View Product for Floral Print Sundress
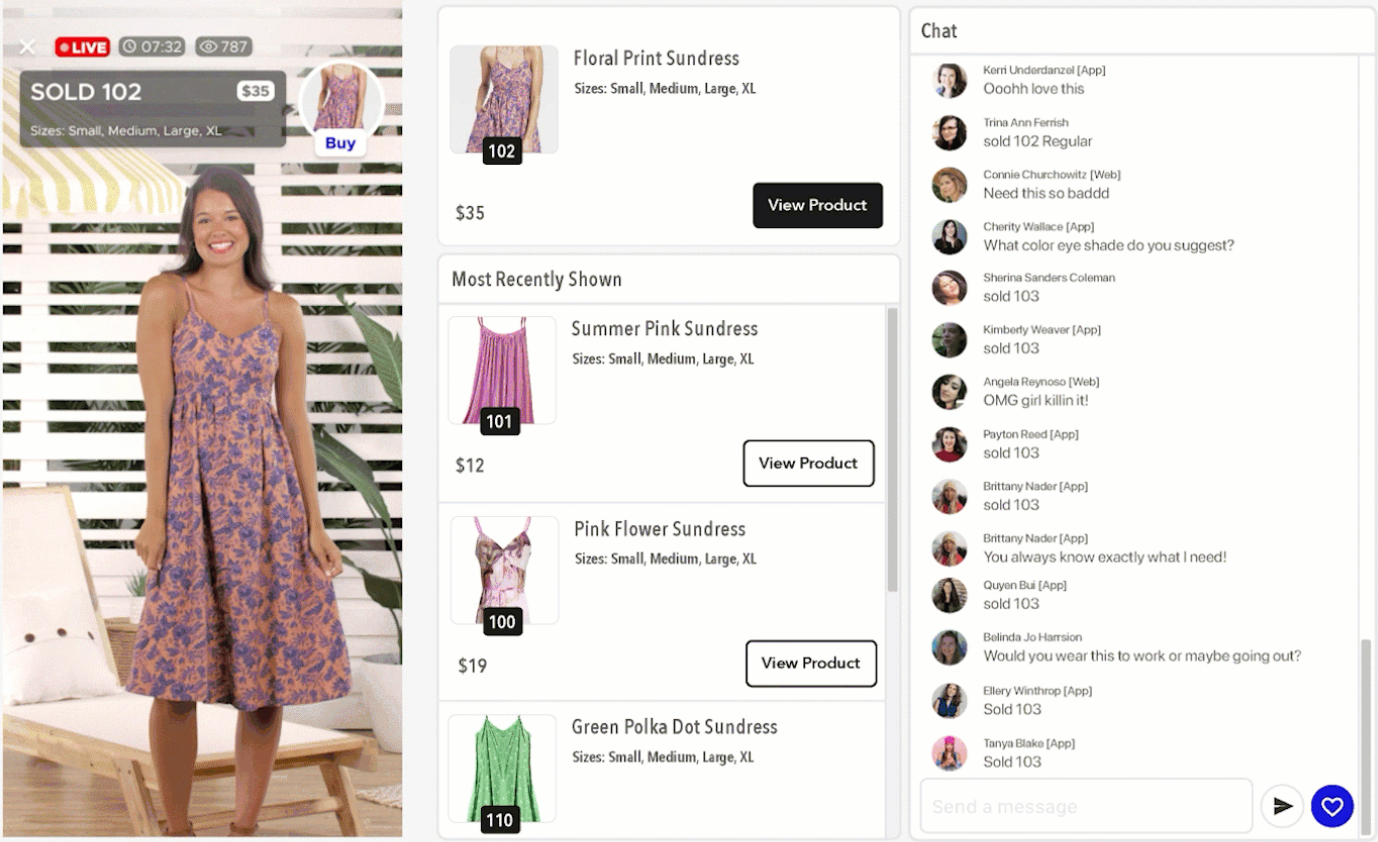This screenshot has width=1378, height=842. click(817, 205)
